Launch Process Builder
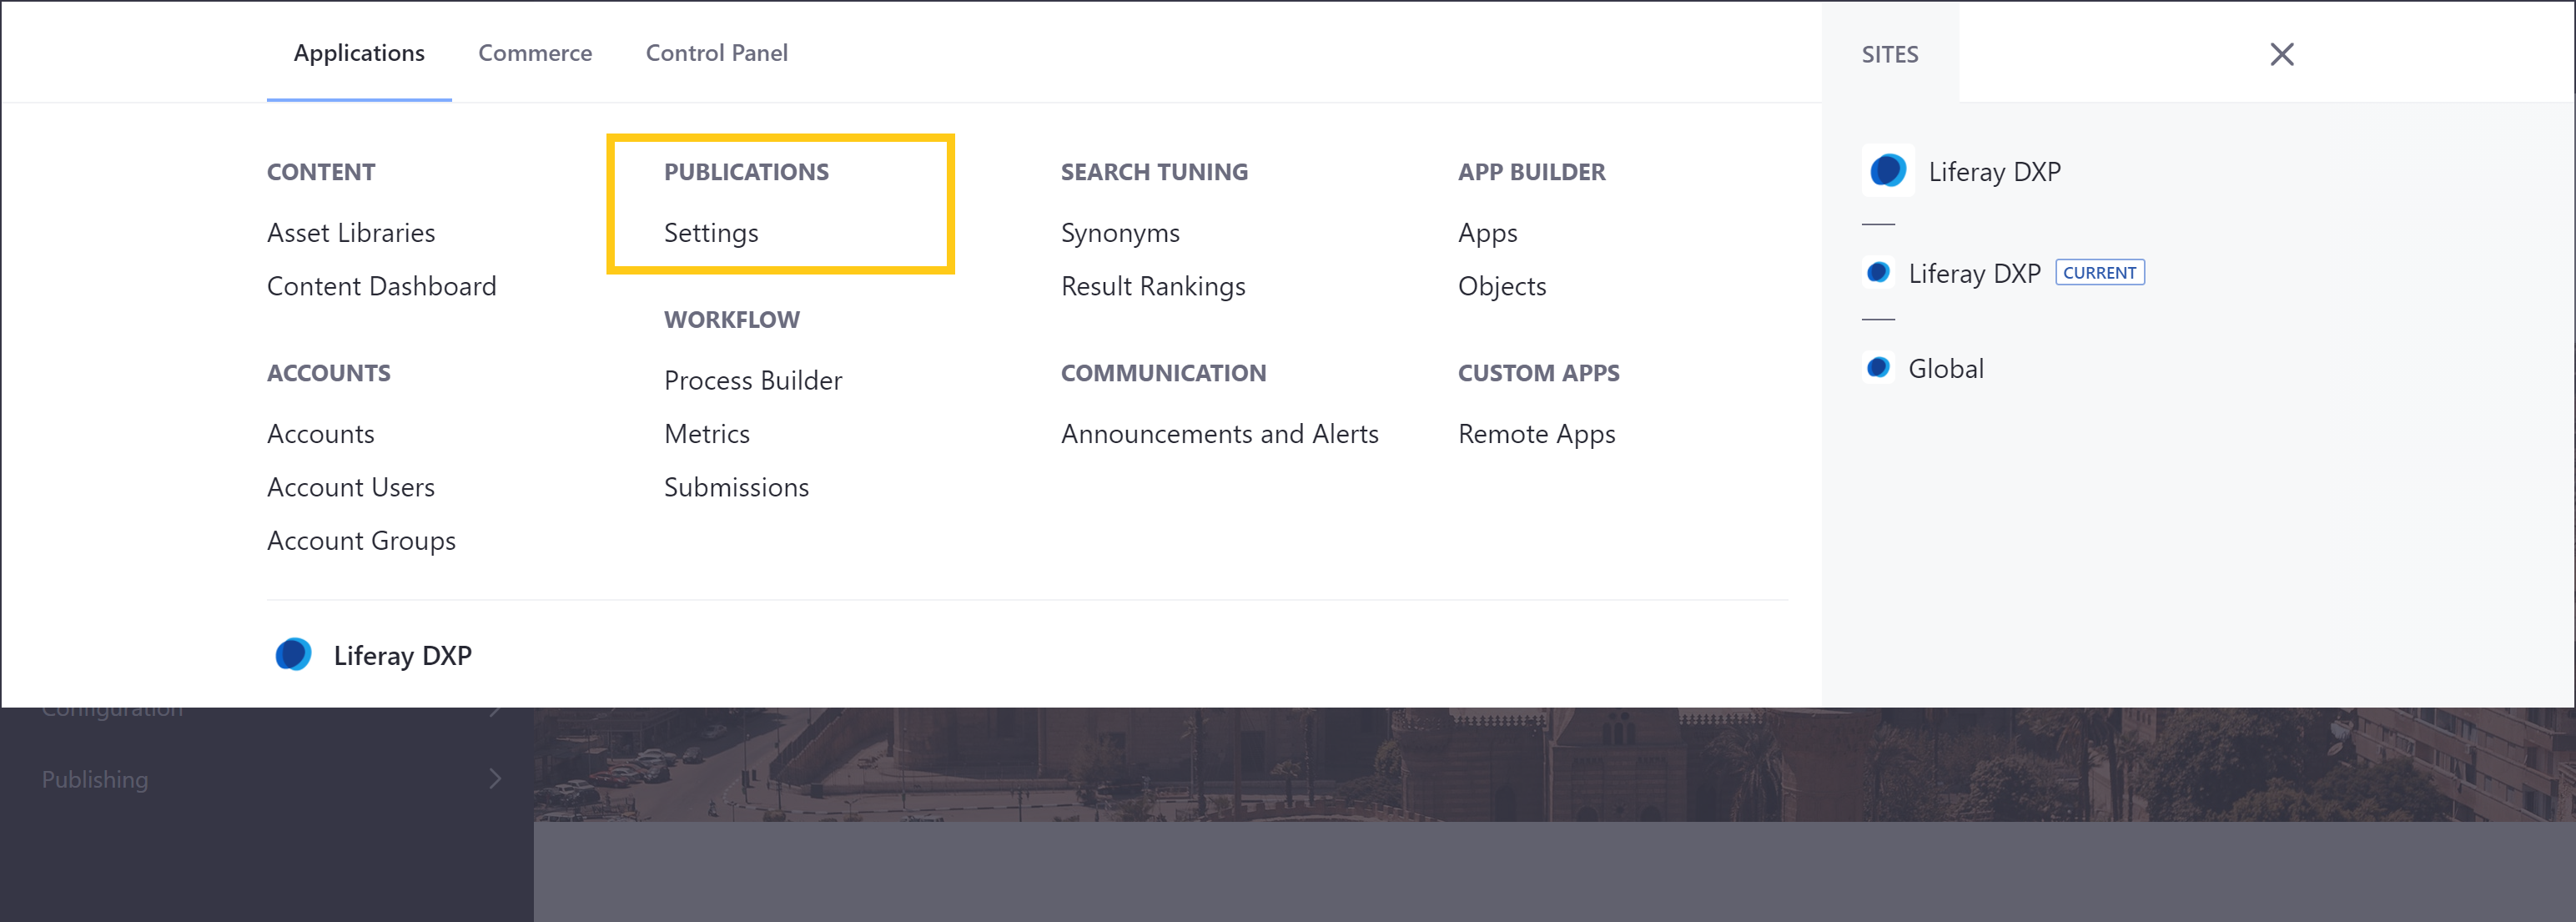Screen dimensions: 2576x922 (x=753, y=381)
